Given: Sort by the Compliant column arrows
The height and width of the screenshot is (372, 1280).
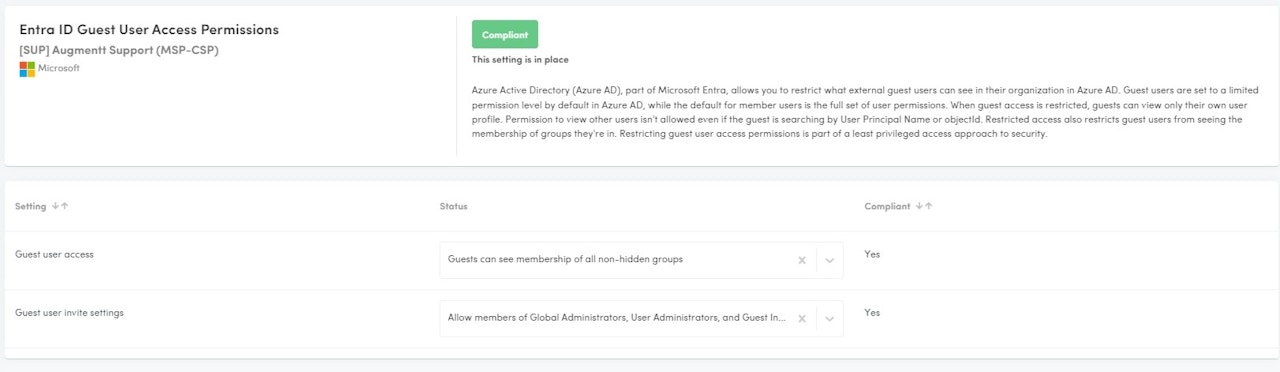Looking at the screenshot, I should tap(924, 206).
